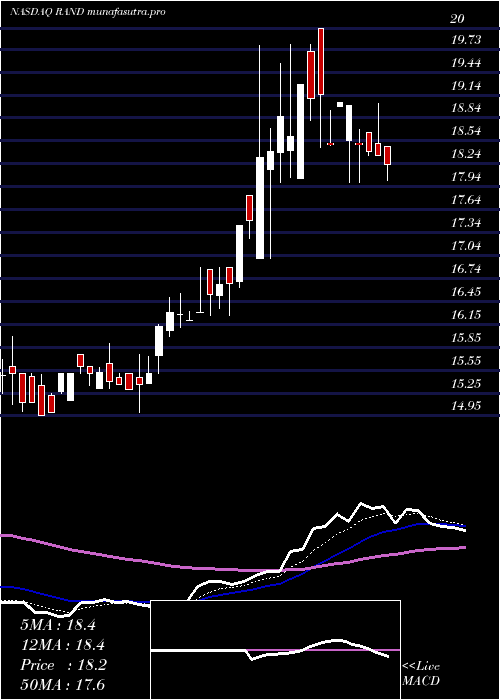Click the tallest red candle reaching 20
The image size is (500, 700).
coord(321,61)
